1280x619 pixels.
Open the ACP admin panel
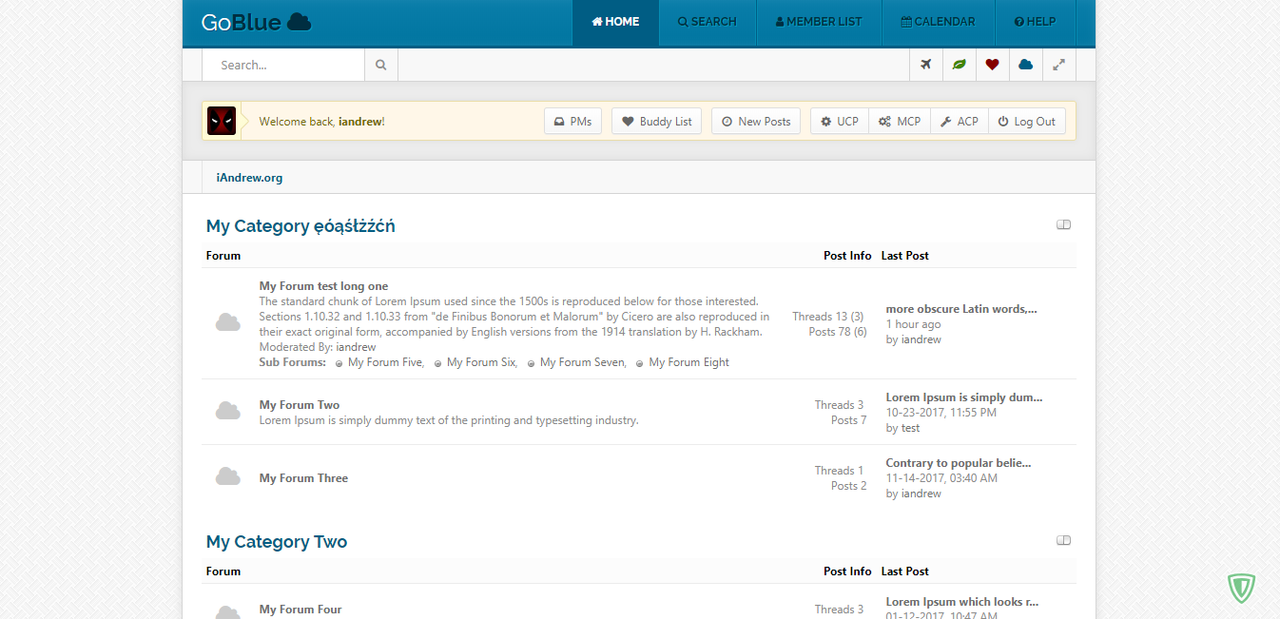point(960,121)
